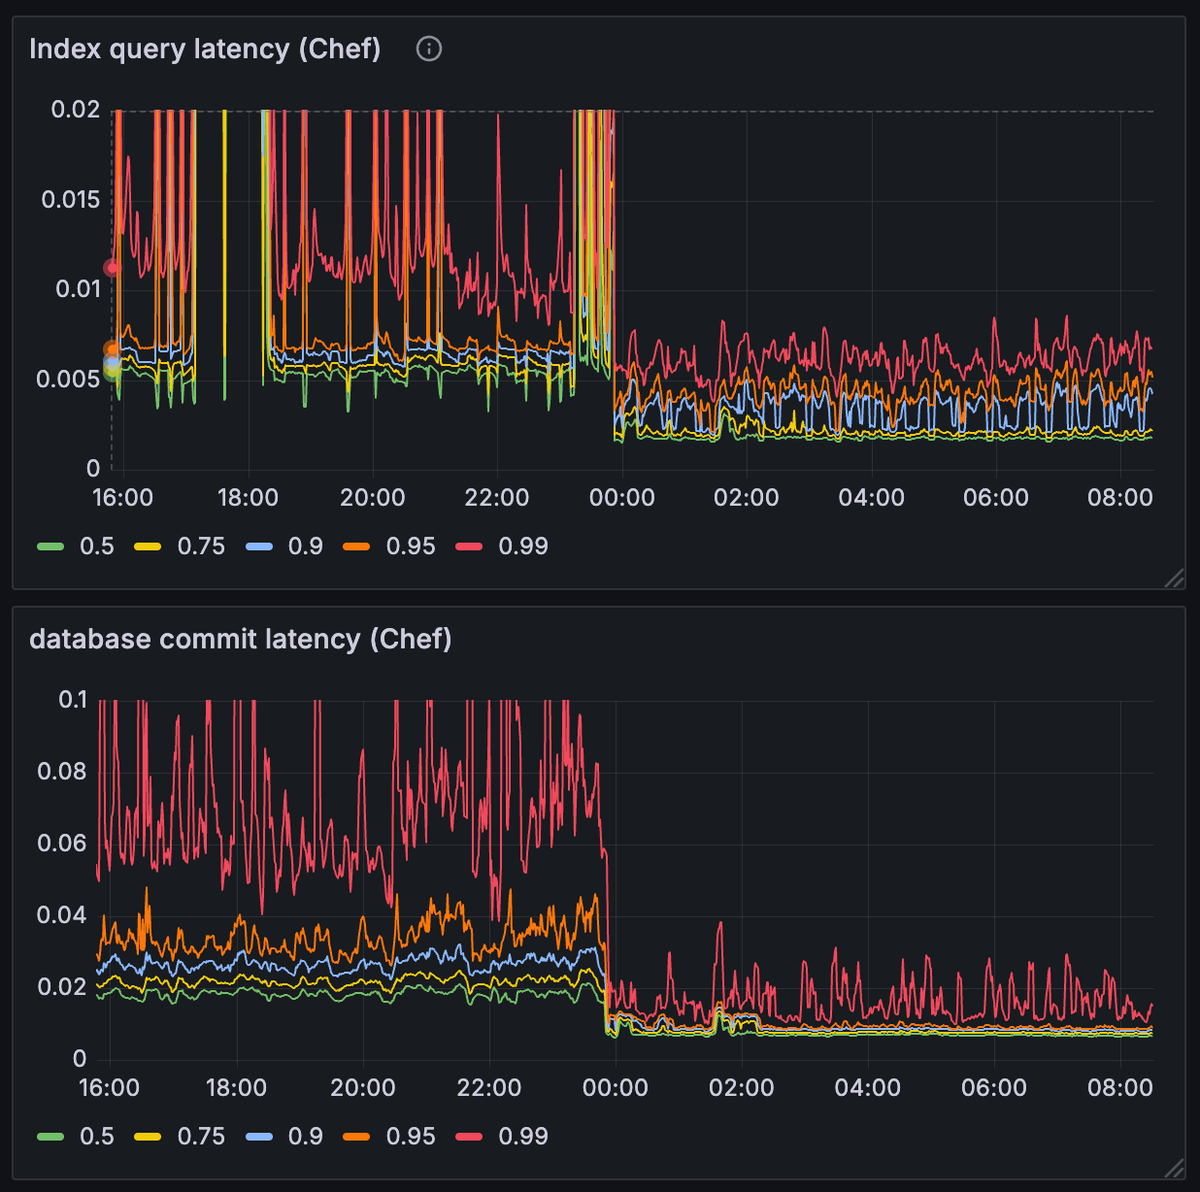Grab resize handle of database commit latency panel
The image size is (1200, 1192).
[1174, 1167]
